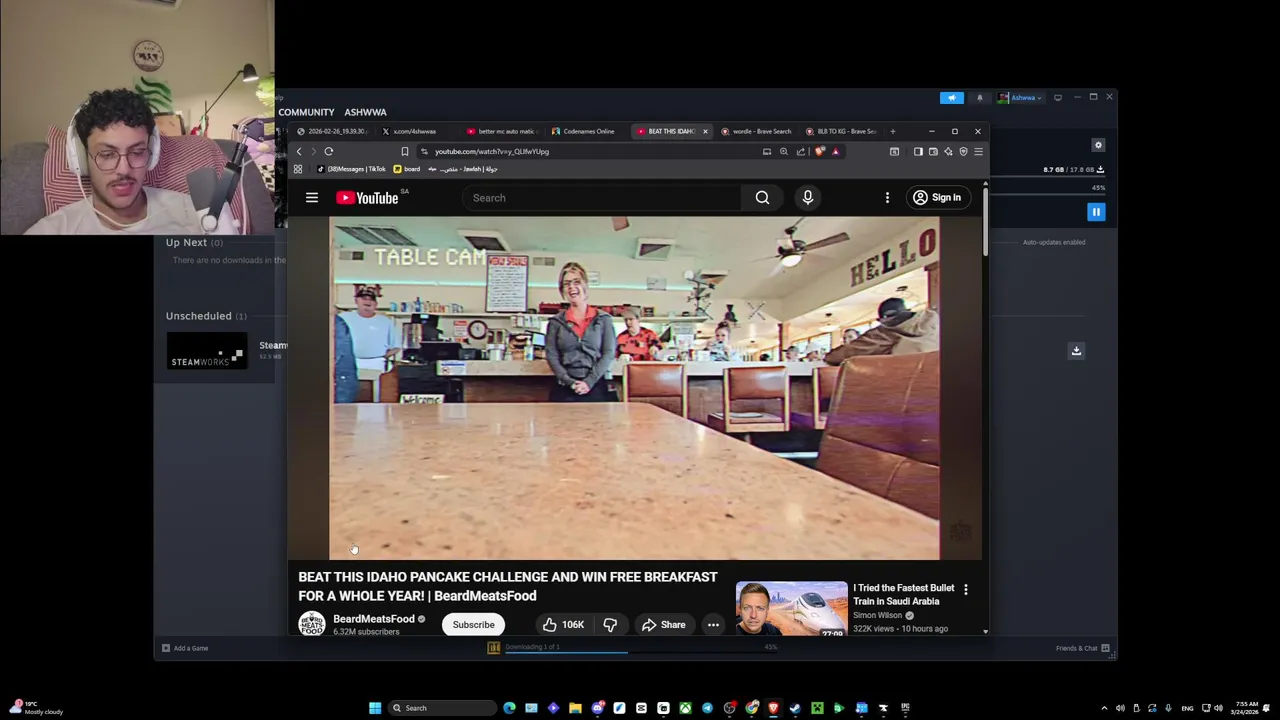Open YouTube settings three-dot menu
This screenshot has width=1280, height=720.
coord(887,198)
